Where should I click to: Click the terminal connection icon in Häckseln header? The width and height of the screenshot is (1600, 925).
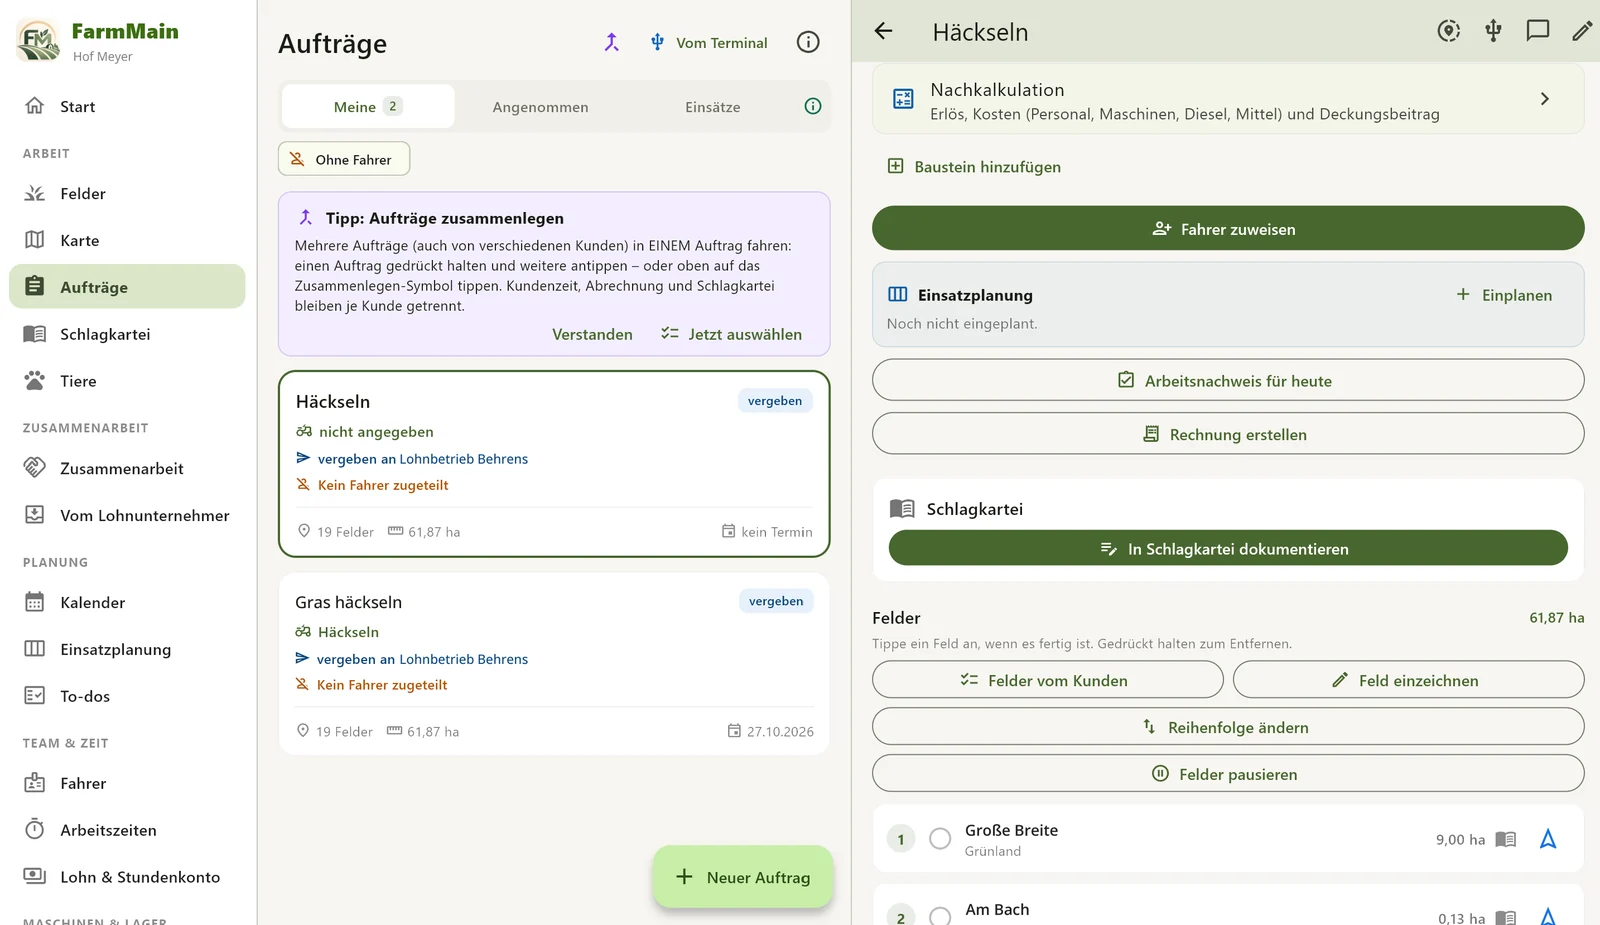tap(1493, 31)
